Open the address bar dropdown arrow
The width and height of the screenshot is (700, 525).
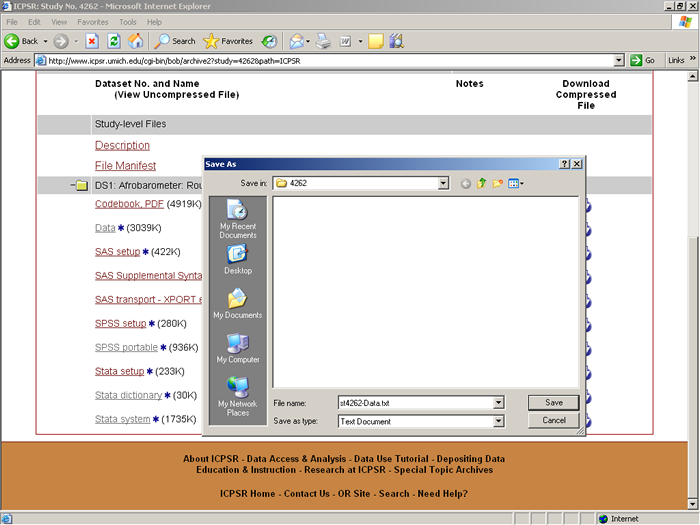click(x=619, y=60)
